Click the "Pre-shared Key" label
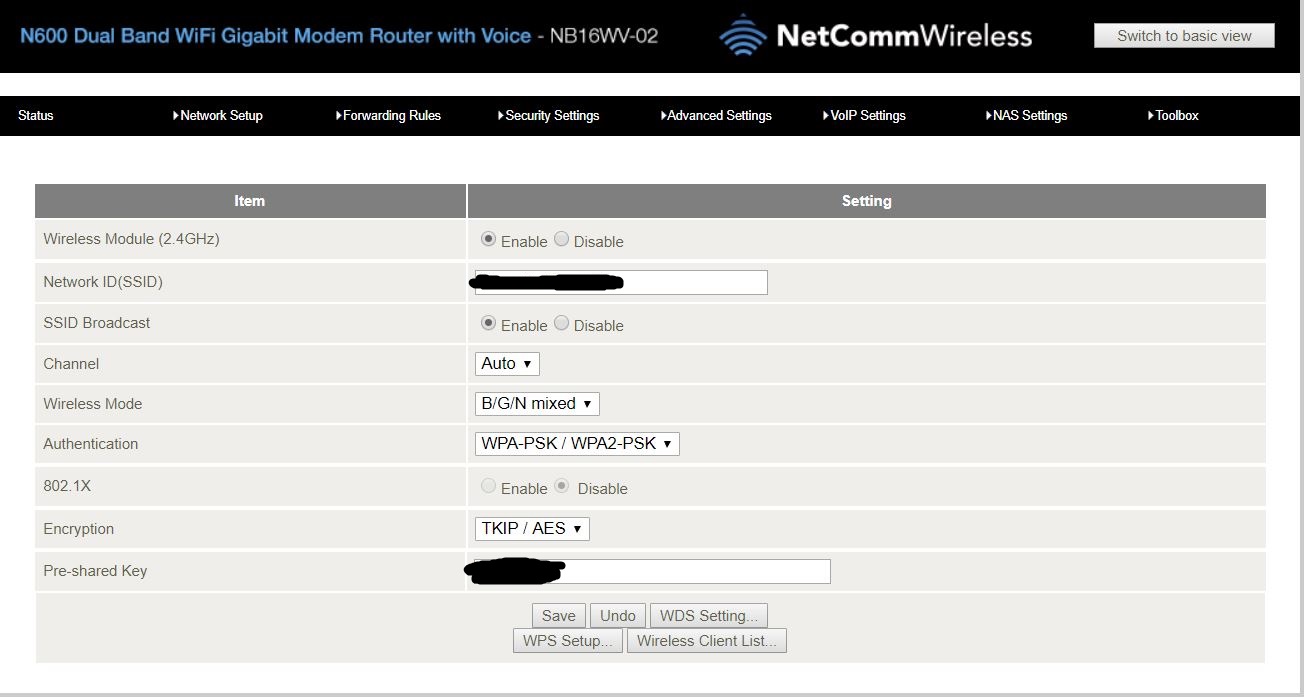Viewport: 1304px width, 697px height. click(x=95, y=571)
